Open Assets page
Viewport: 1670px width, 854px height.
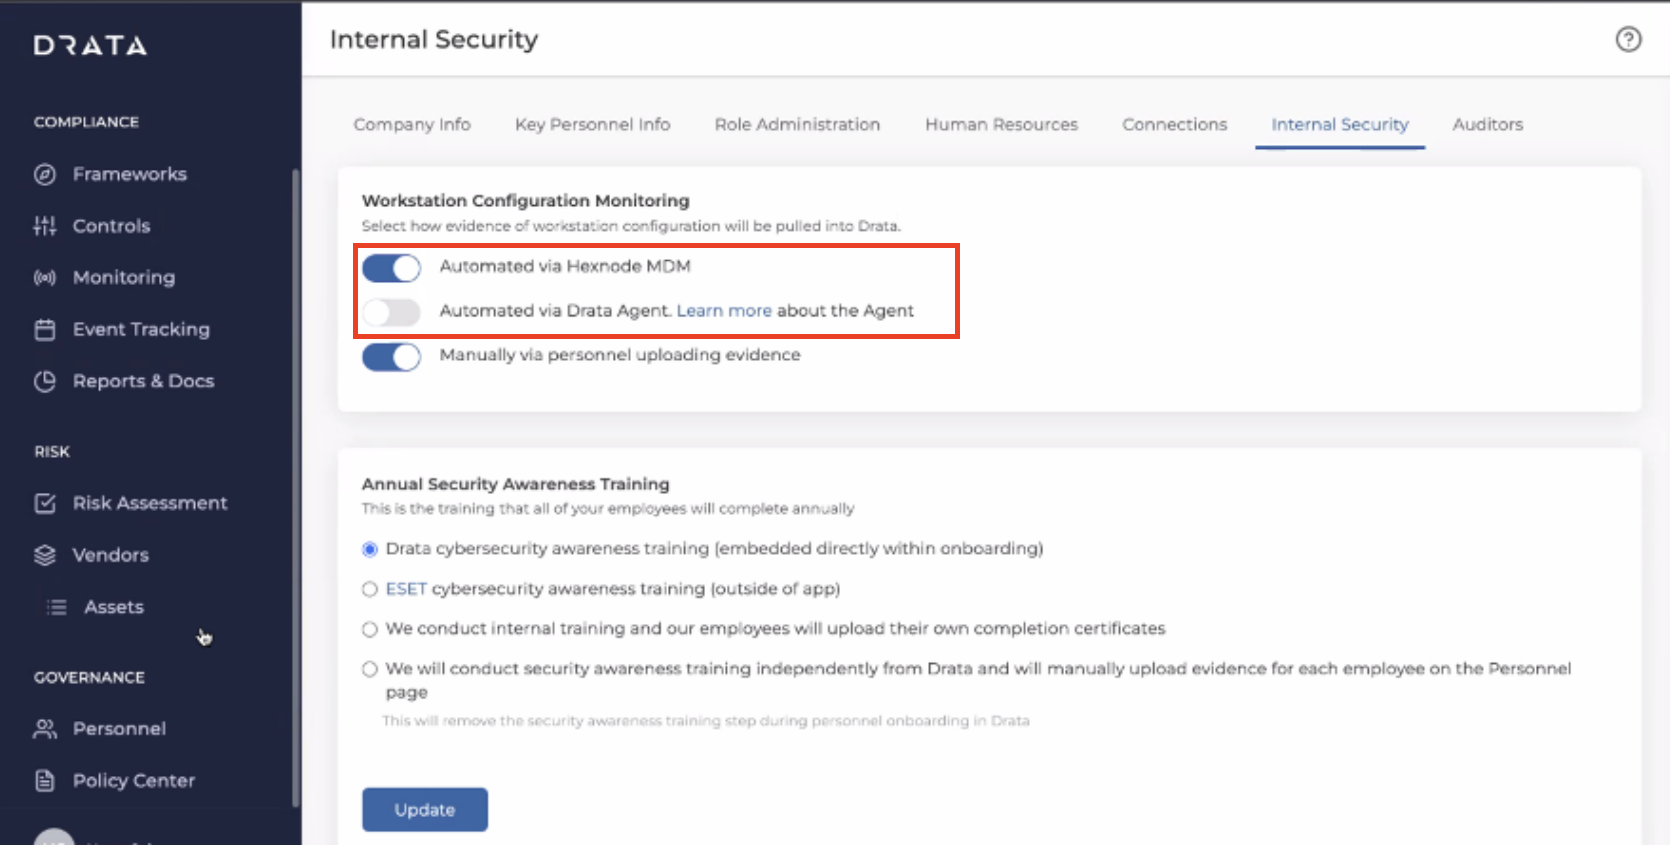pyautogui.click(x=114, y=607)
